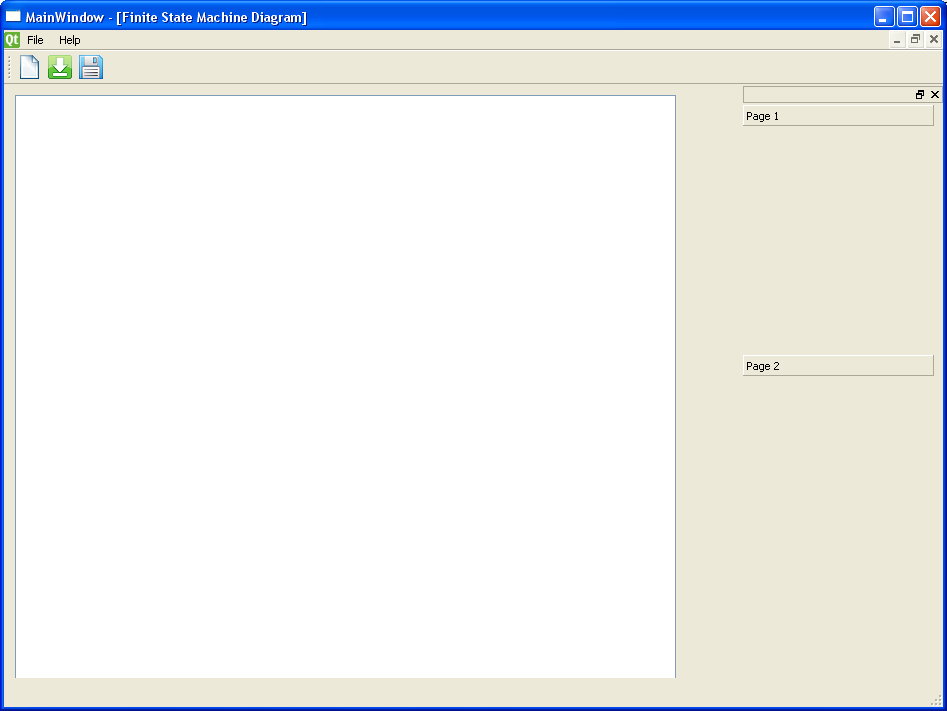
Task: Expand the Page 1 toolbox section
Action: 837,116
